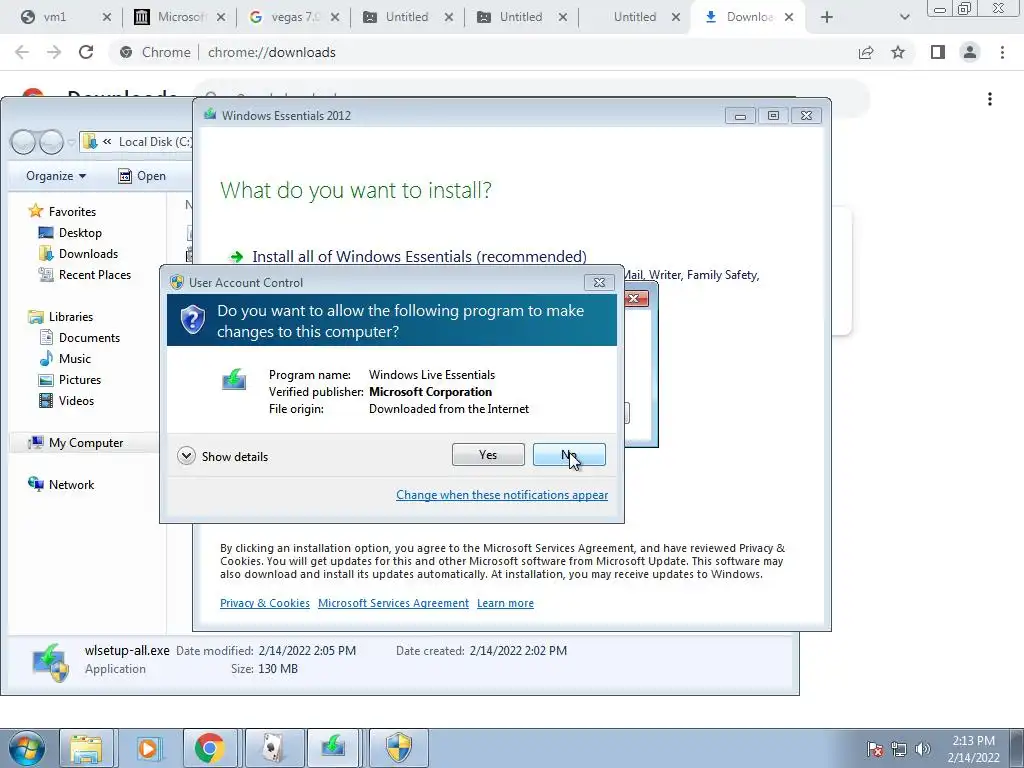Click No in User Account Control dialog
Viewport: 1024px width, 768px height.
[569, 455]
